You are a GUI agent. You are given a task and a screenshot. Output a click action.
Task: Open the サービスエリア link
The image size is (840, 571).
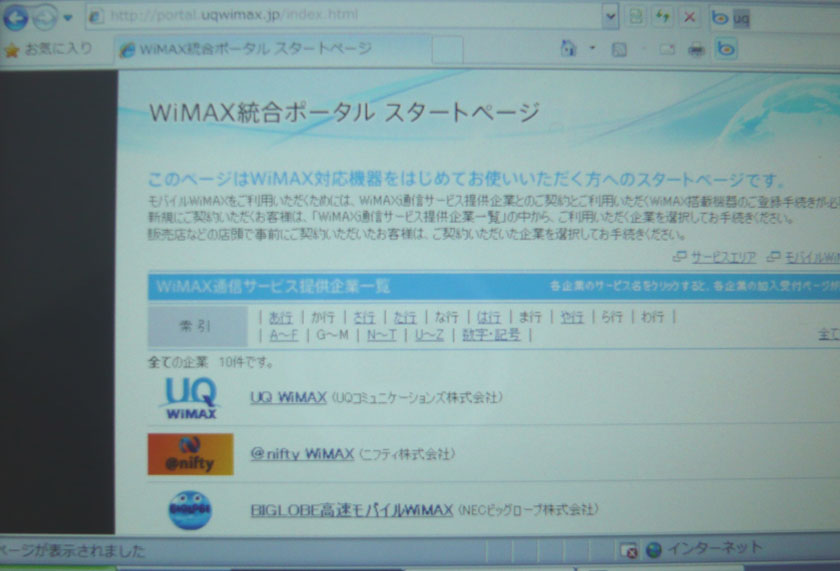[723, 258]
